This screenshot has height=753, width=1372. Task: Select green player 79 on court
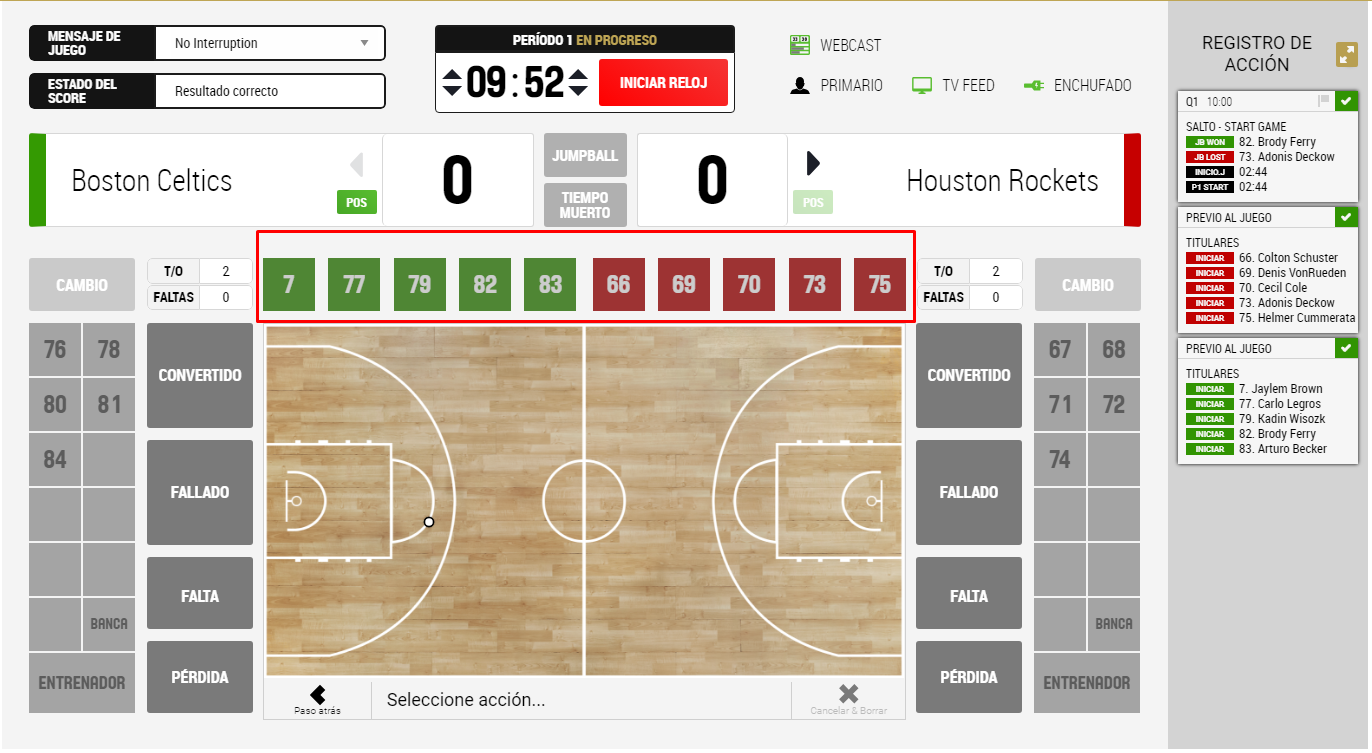click(x=420, y=284)
